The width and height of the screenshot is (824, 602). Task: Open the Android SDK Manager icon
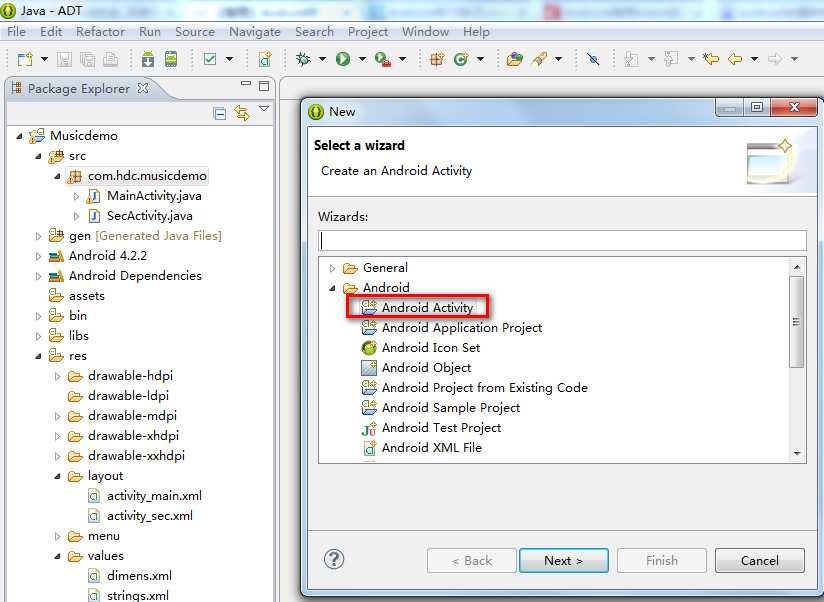(148, 59)
